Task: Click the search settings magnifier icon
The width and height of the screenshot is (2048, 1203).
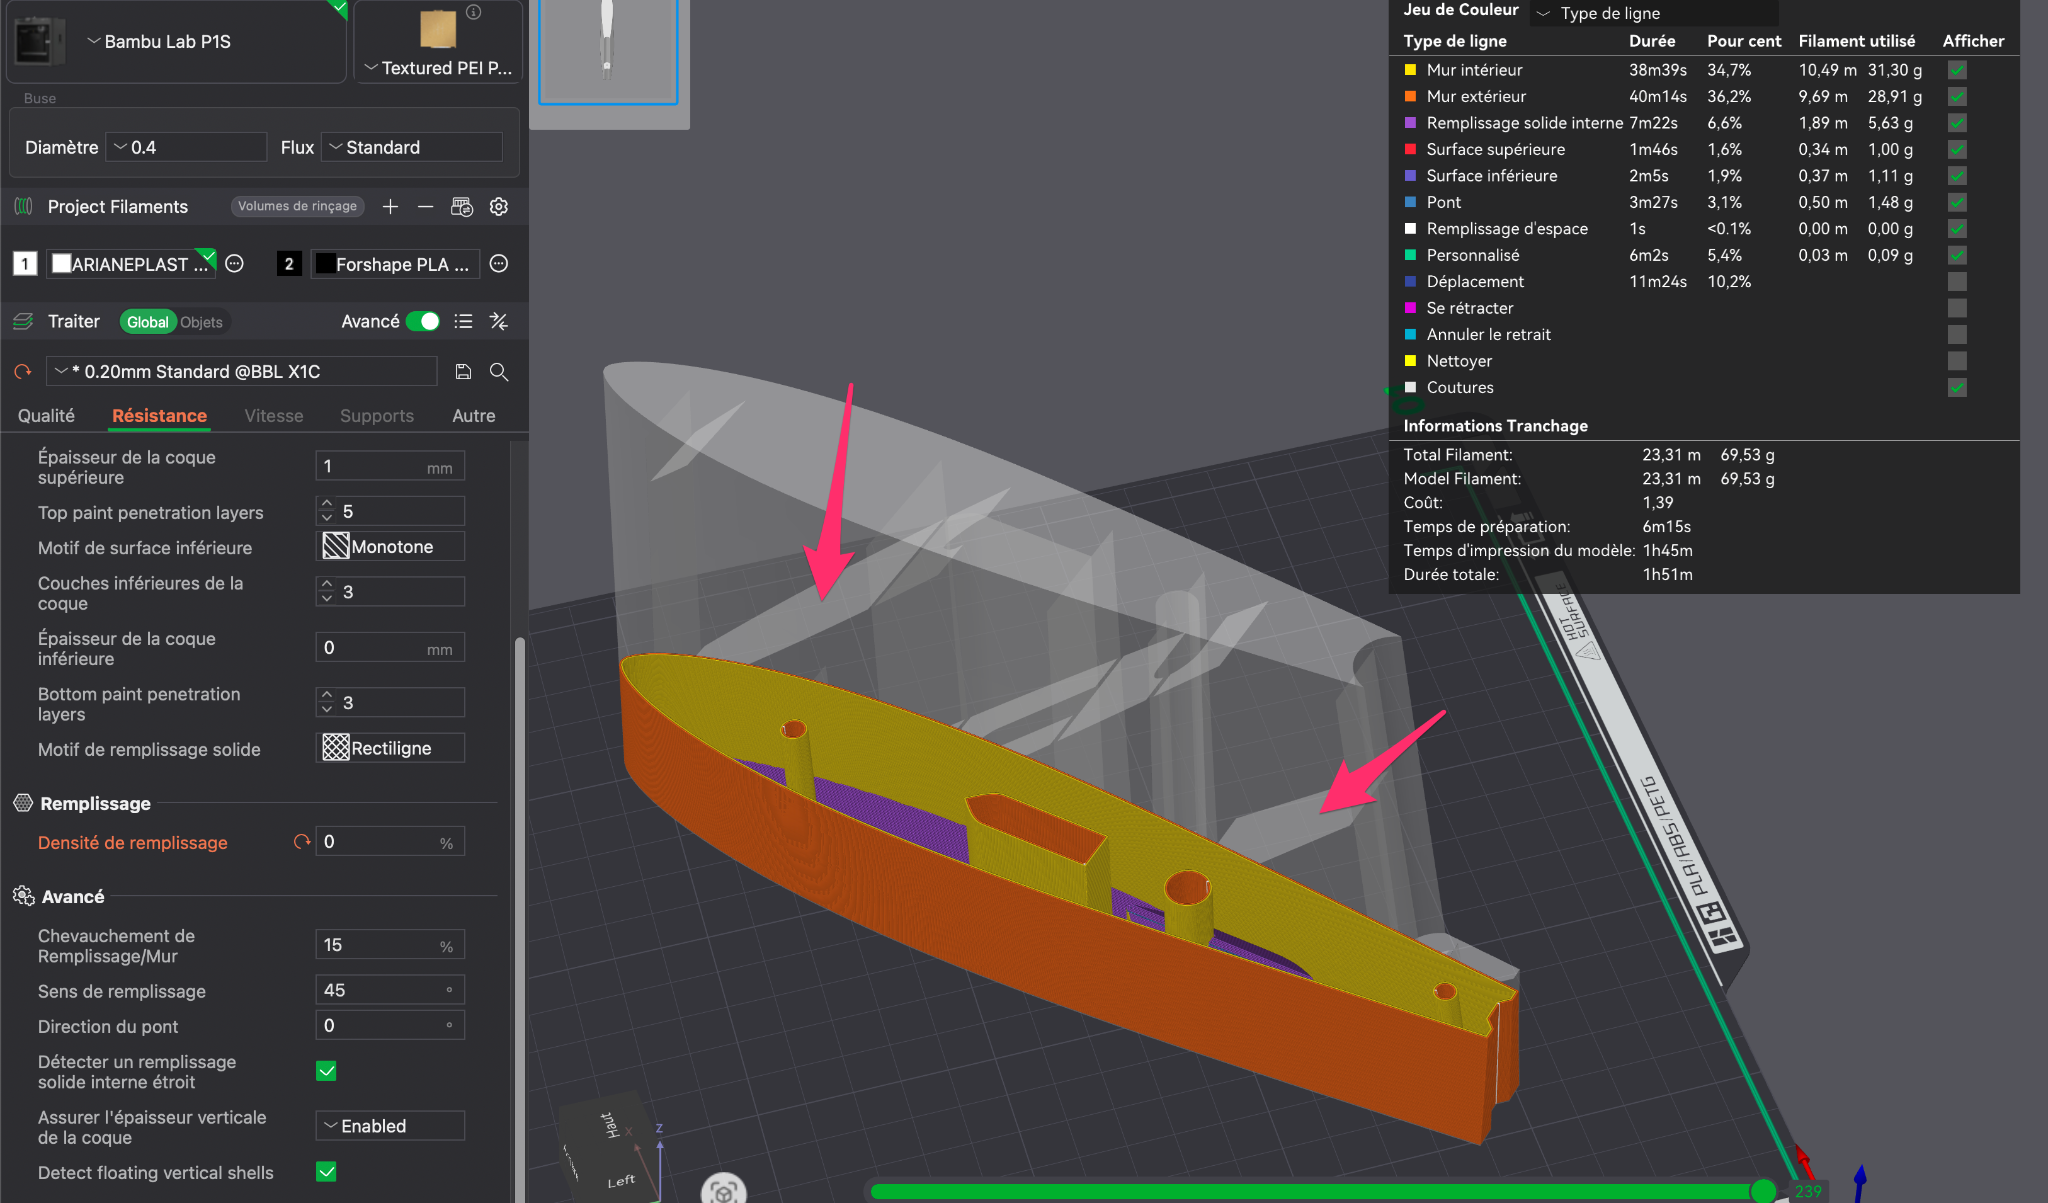Action: 499,372
